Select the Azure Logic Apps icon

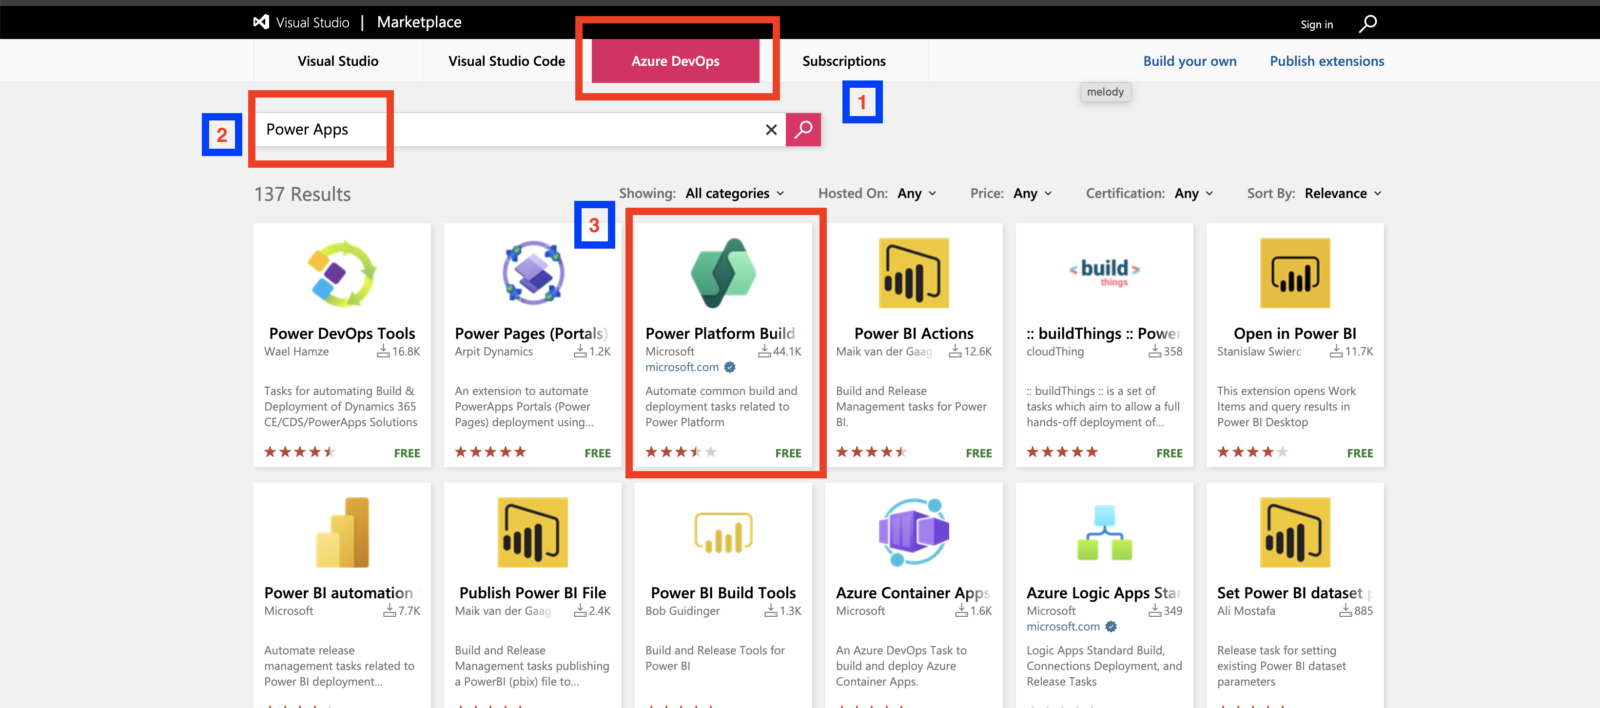point(1104,532)
